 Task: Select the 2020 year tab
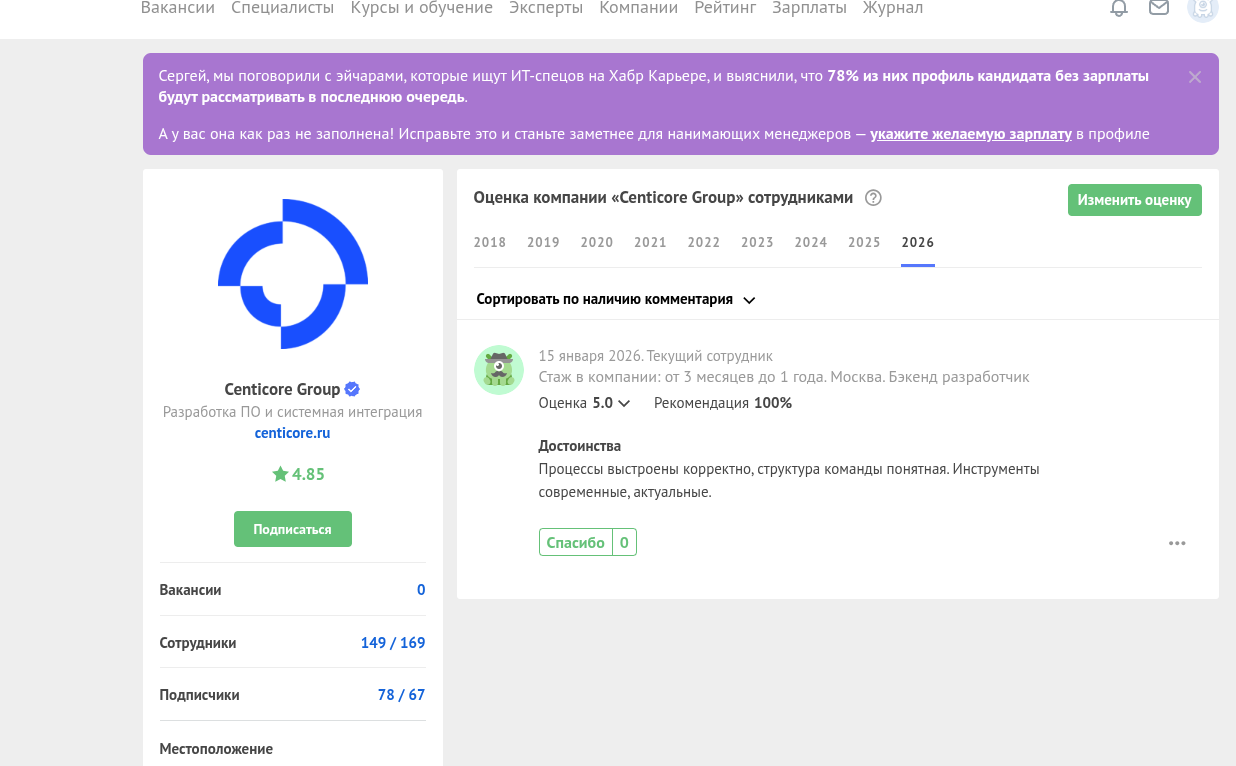pos(597,243)
